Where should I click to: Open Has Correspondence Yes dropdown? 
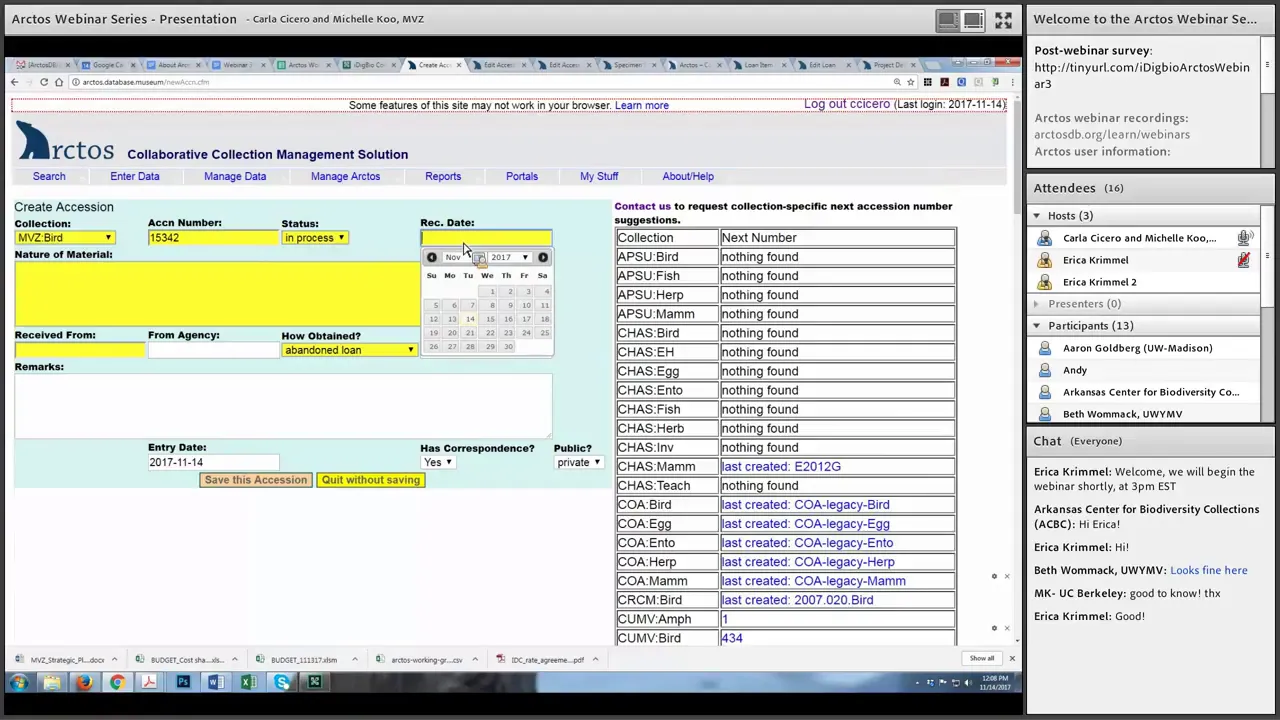pyautogui.click(x=438, y=462)
